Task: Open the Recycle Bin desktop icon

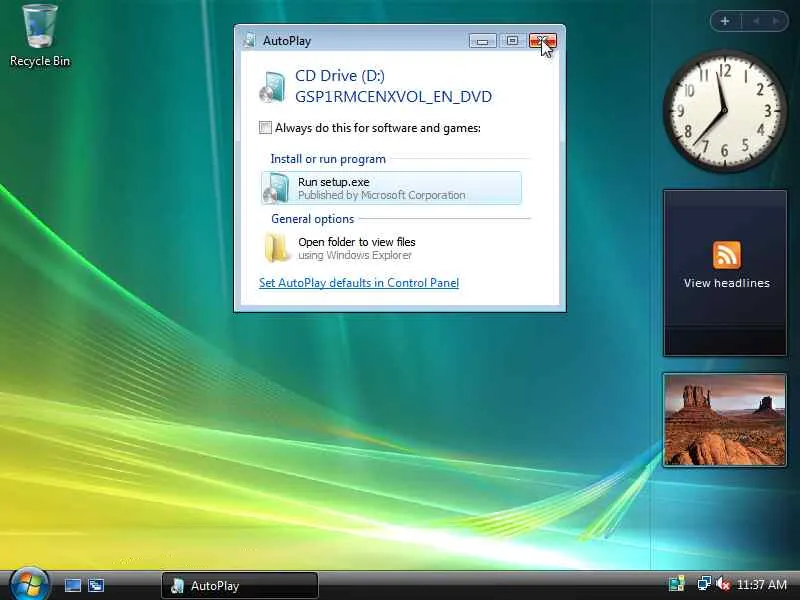Action: click(40, 36)
